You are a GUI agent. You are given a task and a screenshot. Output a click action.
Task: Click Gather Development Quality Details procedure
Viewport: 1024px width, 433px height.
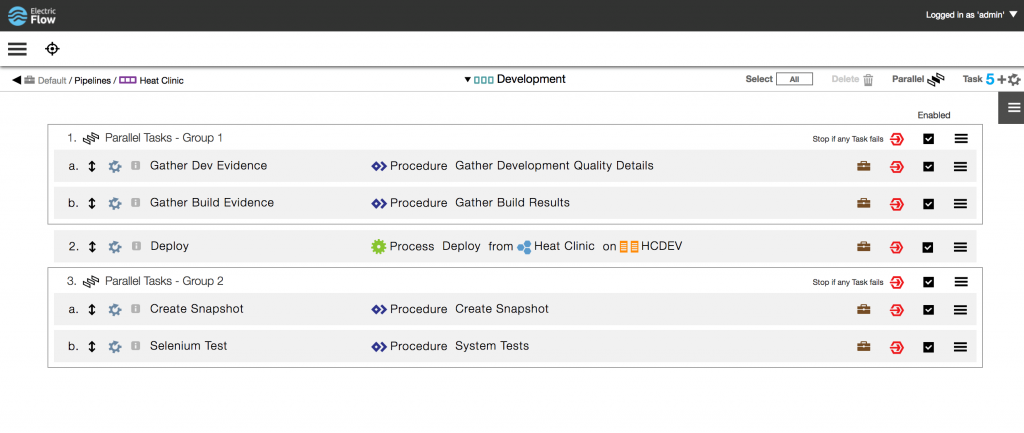554,166
